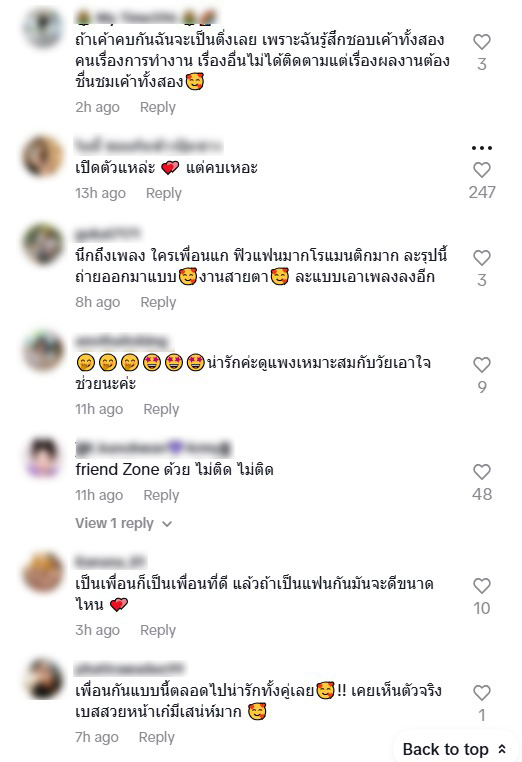Open avatar of the friend Zone commenter
The height and width of the screenshot is (762, 522).
43,458
